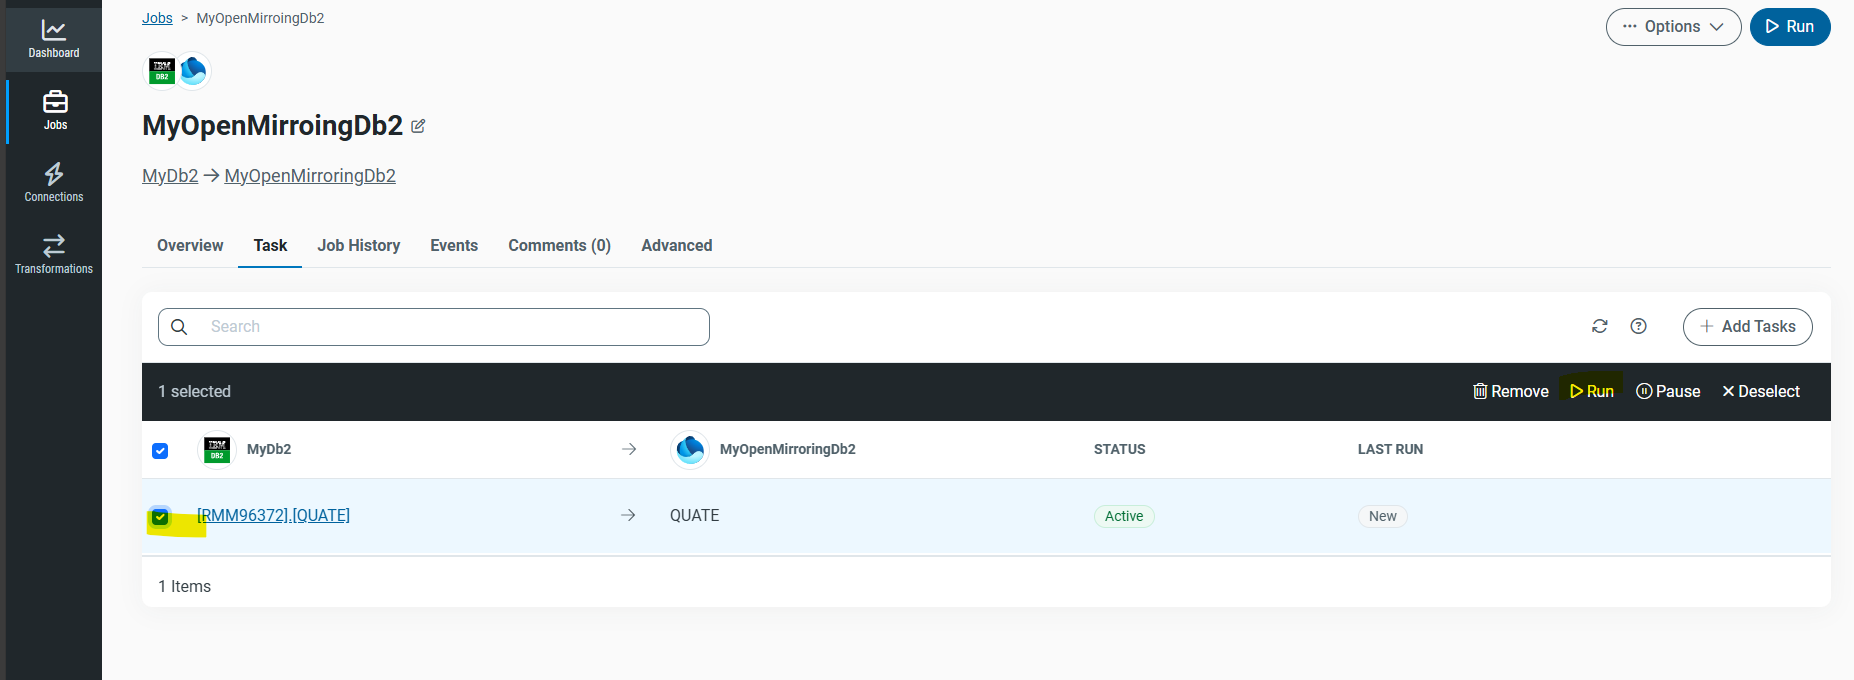Viewport: 1854px width, 680px height.
Task: Toggle the select-all checkbox beside MyDb2
Action: pyautogui.click(x=160, y=451)
